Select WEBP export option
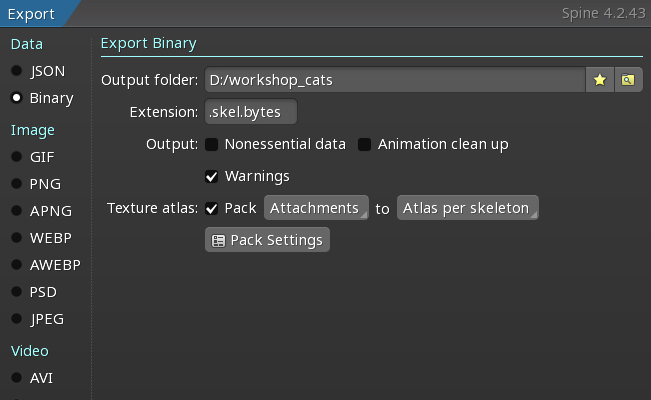Image resolution: width=651 pixels, height=400 pixels. point(17,238)
